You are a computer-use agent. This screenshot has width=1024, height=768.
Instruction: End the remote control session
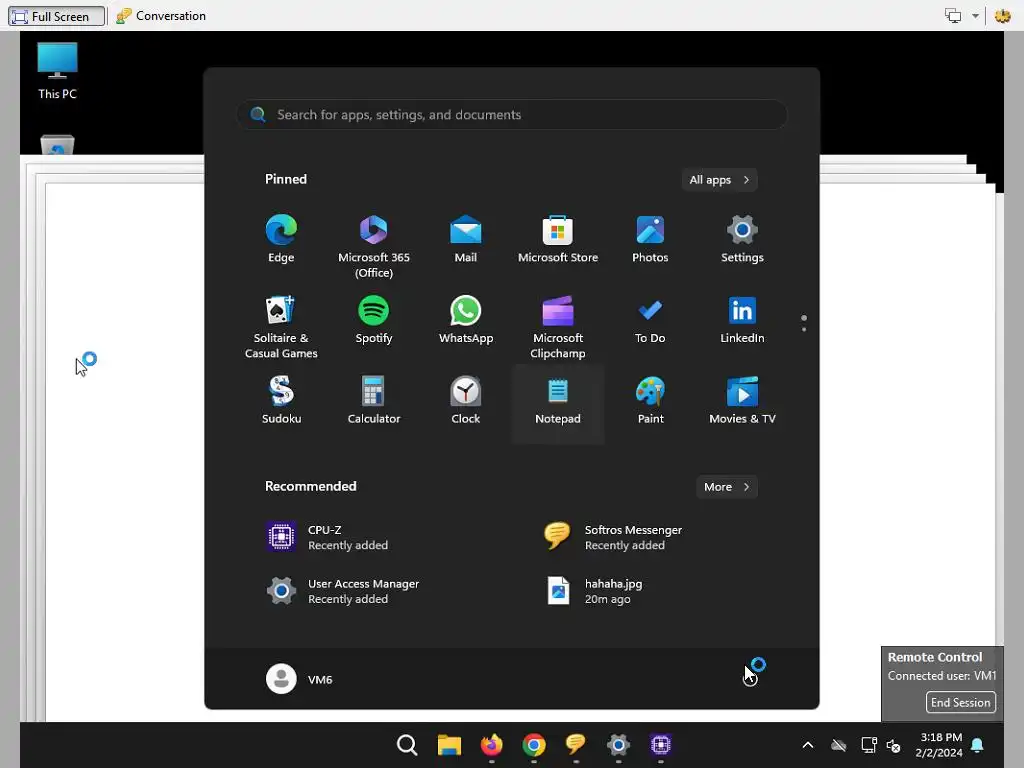tap(961, 703)
